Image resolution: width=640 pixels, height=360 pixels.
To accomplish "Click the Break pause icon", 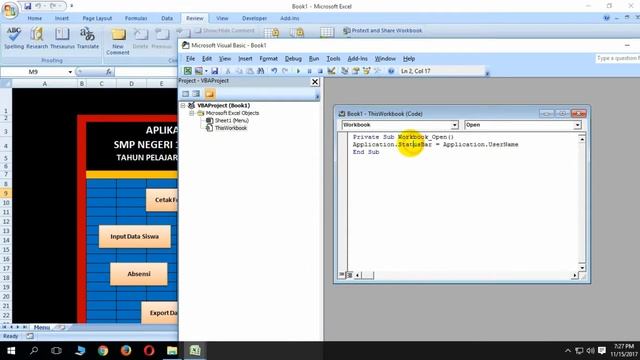I will pos(309,71).
